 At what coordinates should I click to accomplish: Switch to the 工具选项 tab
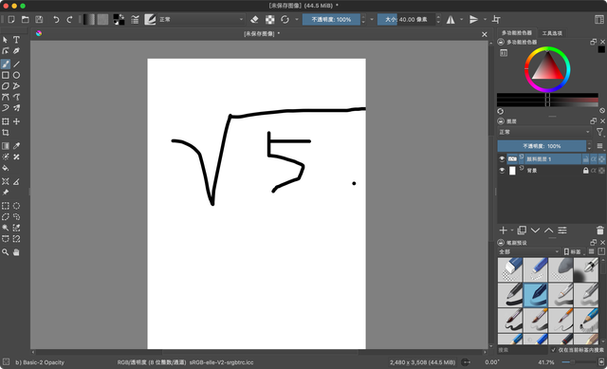[x=552, y=33]
